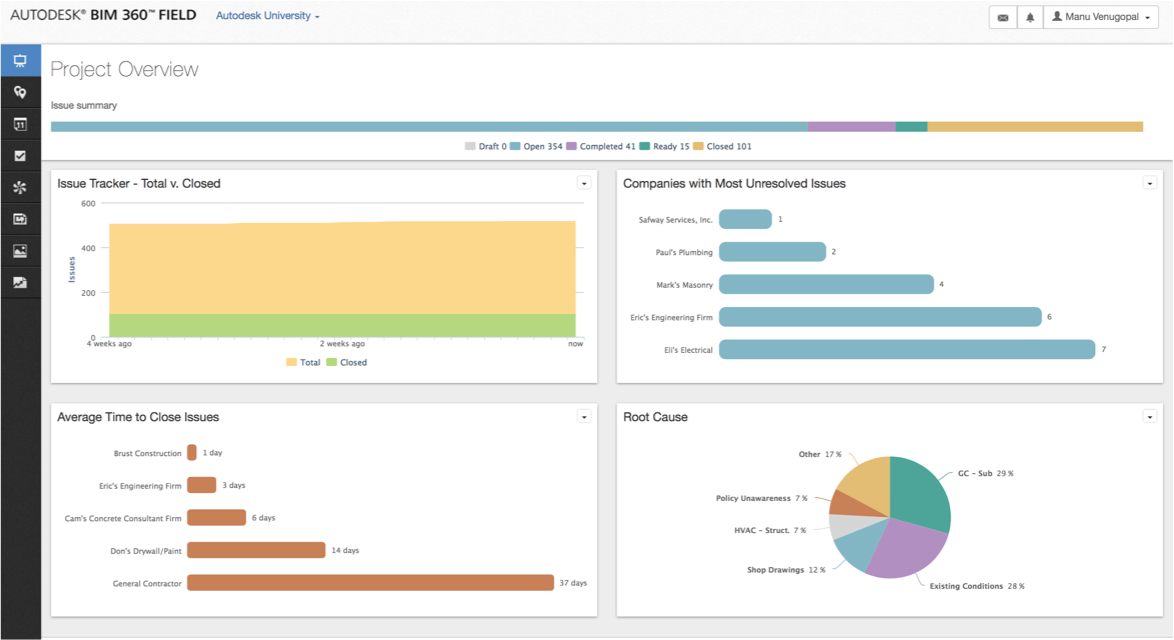Expand the Root Cause widget options dropdown
The image size is (1174, 640).
point(1149,417)
